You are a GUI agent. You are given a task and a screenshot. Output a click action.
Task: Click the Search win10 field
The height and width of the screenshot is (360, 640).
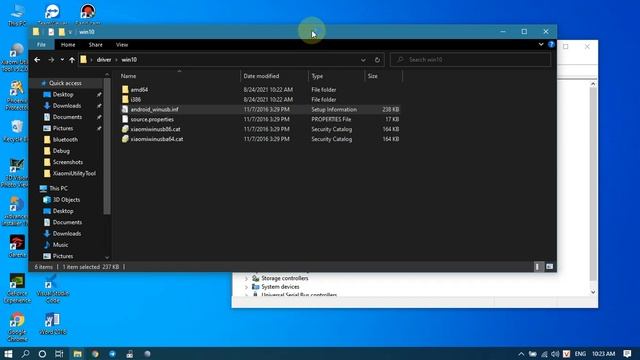[x=471, y=60]
